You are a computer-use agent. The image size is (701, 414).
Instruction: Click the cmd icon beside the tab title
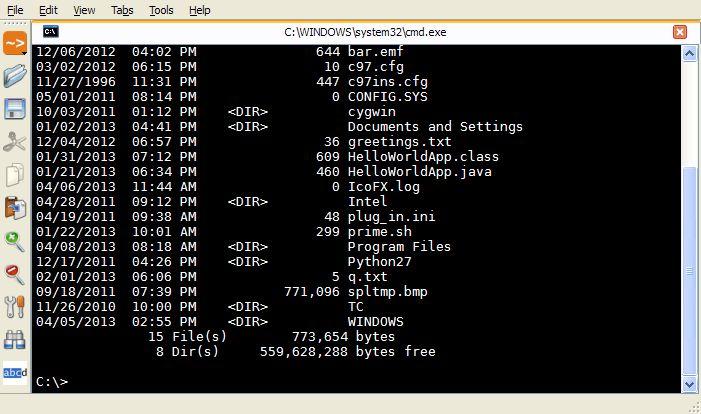[x=51, y=31]
